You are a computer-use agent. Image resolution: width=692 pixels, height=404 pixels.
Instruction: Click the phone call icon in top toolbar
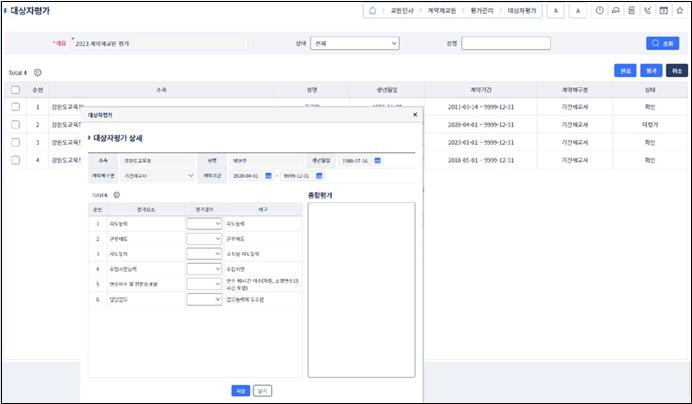tap(647, 11)
